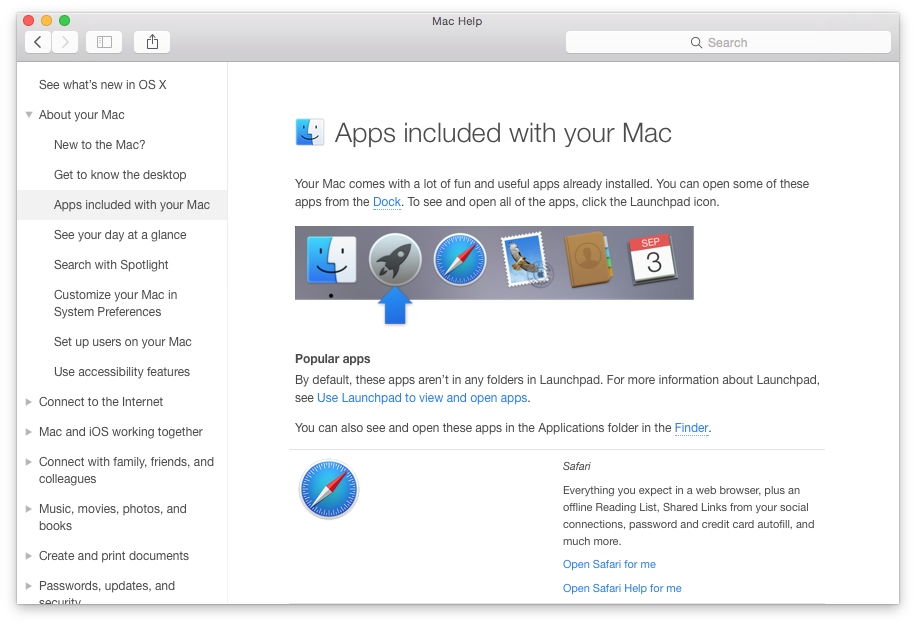Click the Dock link in the intro paragraph
Screen dimensions: 916x625
point(387,202)
